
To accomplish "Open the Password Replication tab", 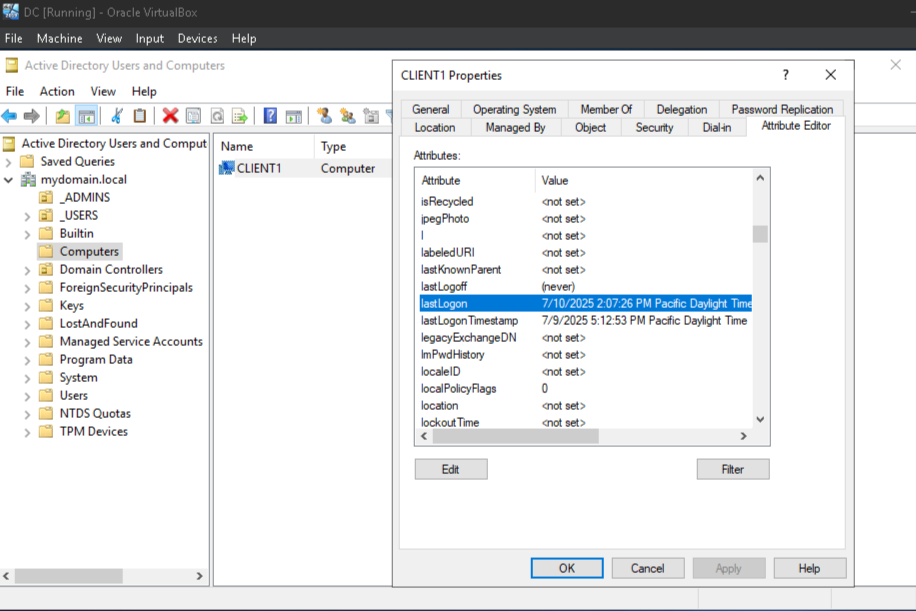I will [x=782, y=109].
